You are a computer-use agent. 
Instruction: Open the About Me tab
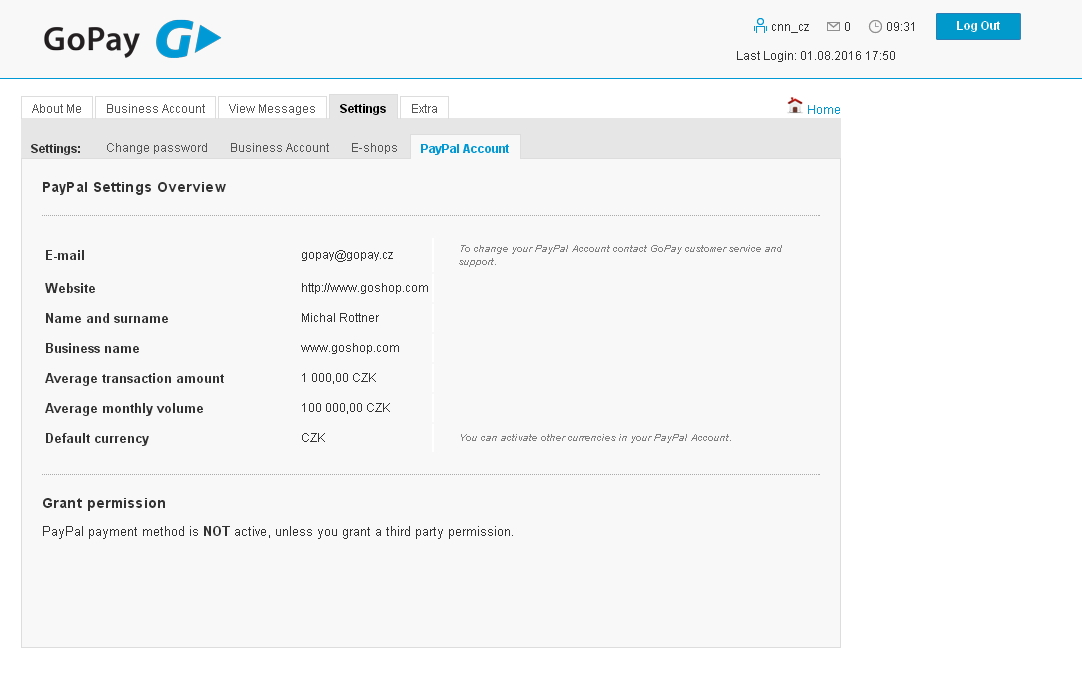point(57,108)
